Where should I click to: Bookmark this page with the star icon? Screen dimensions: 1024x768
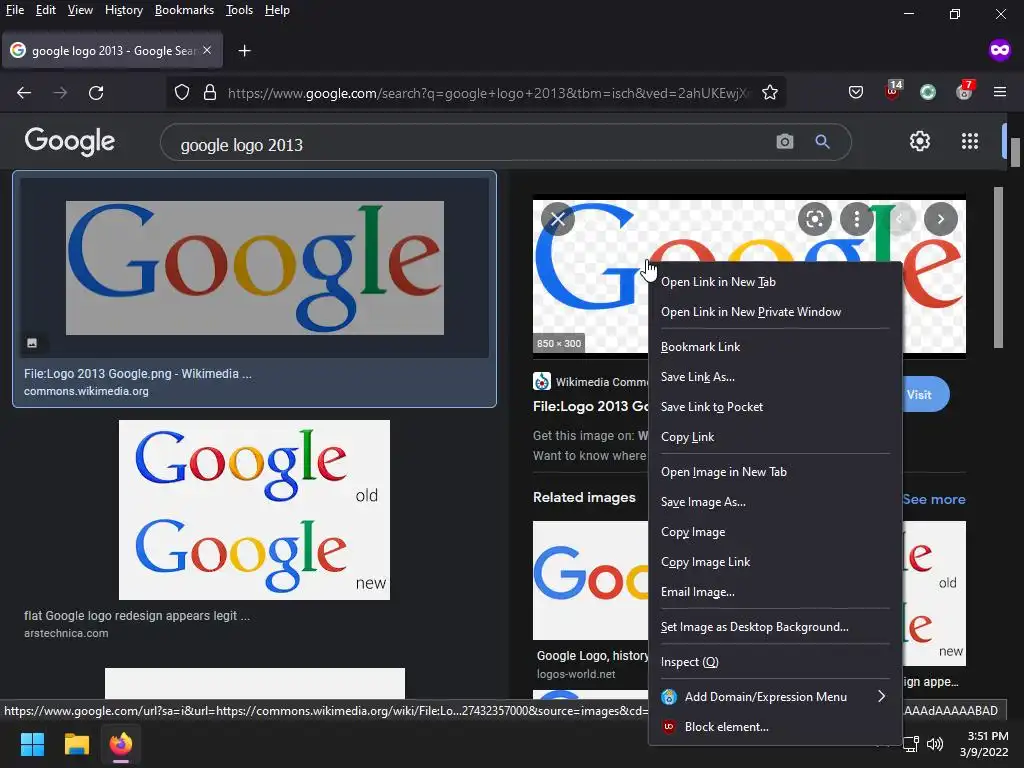(770, 93)
